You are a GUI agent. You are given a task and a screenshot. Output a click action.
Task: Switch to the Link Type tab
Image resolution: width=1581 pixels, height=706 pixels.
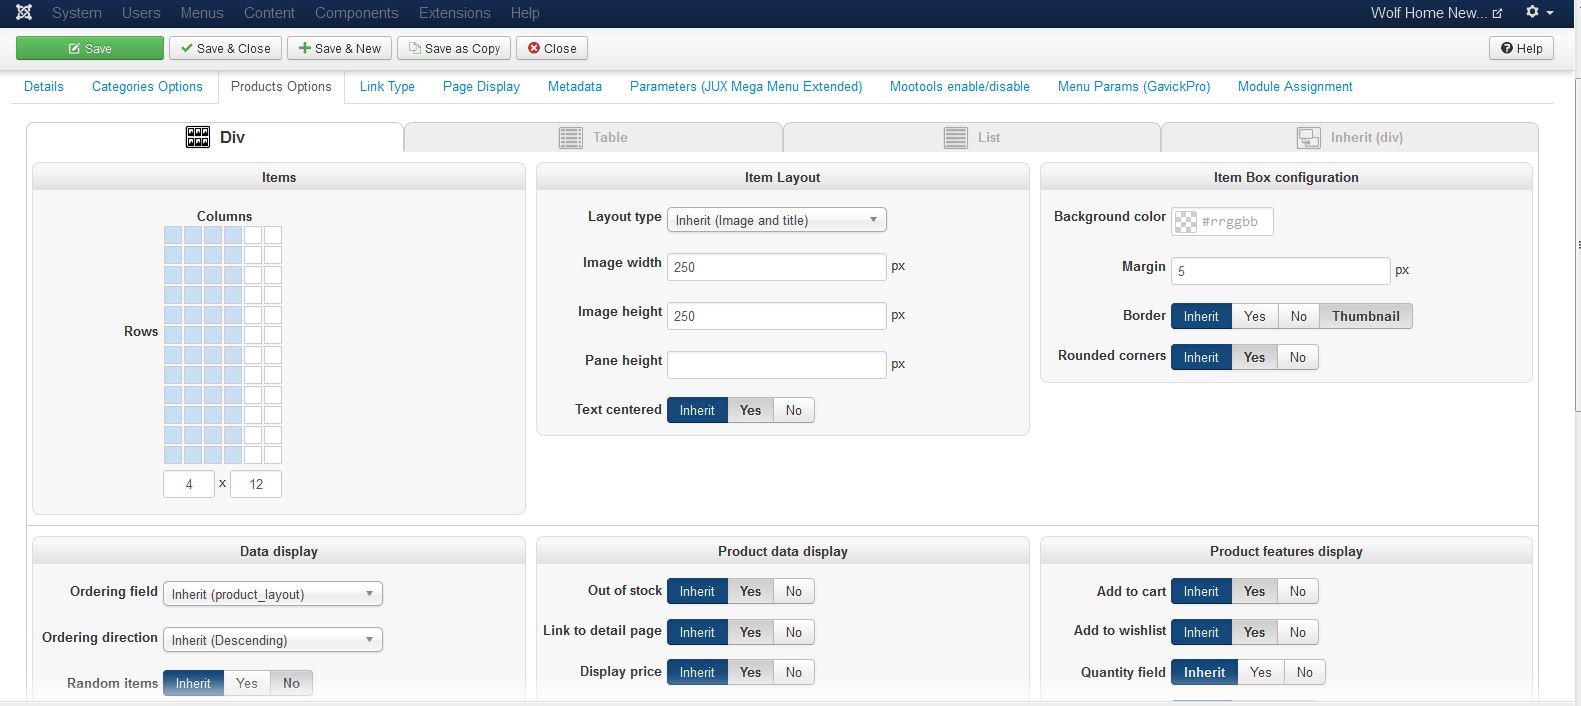(387, 86)
